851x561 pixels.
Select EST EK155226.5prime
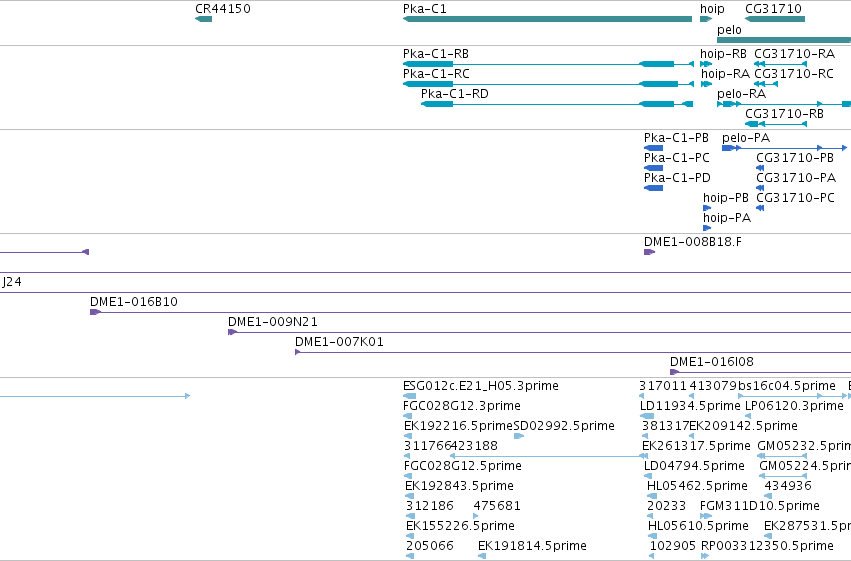tap(410, 537)
